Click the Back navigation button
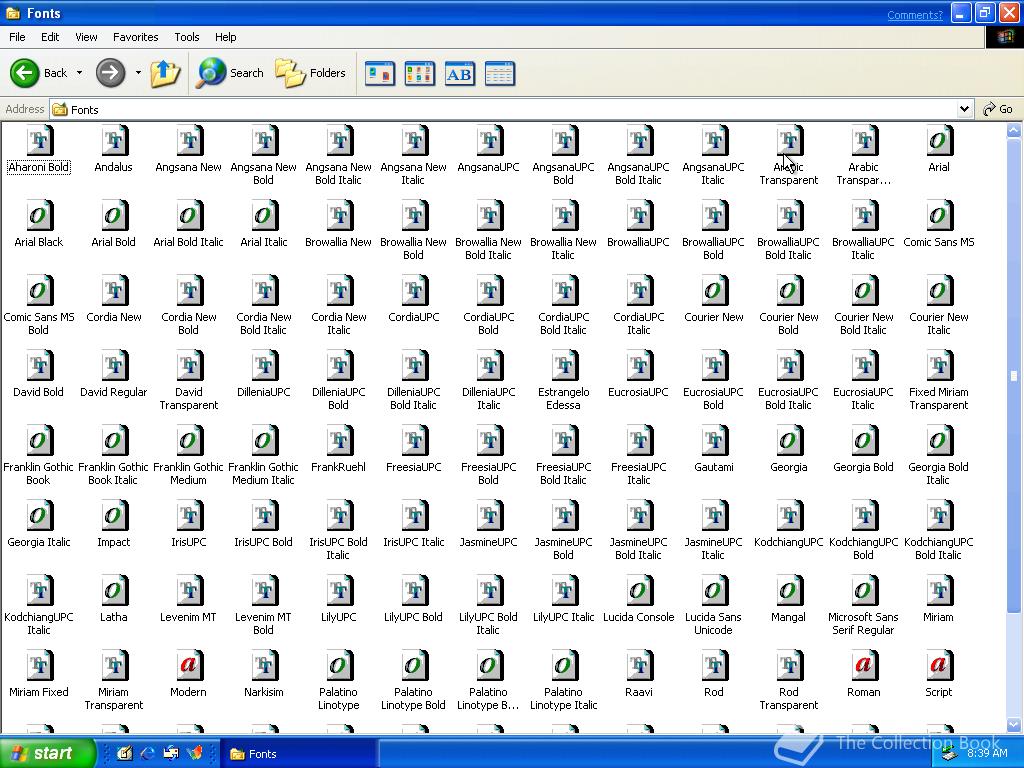 (39, 73)
